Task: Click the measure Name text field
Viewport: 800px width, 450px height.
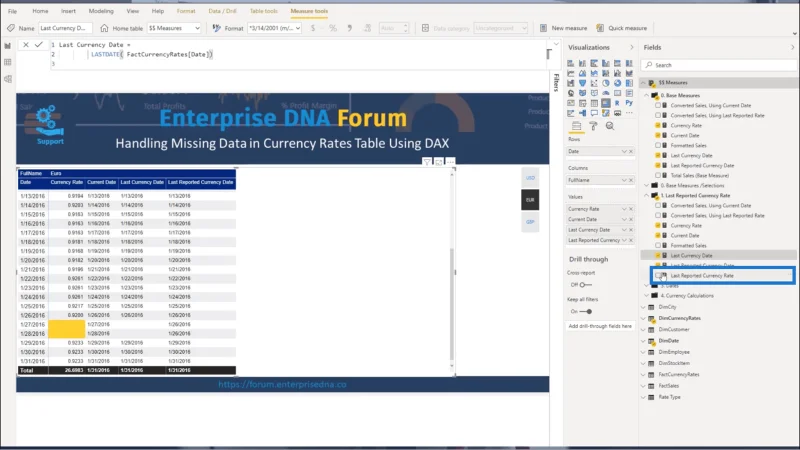Action: coord(65,28)
